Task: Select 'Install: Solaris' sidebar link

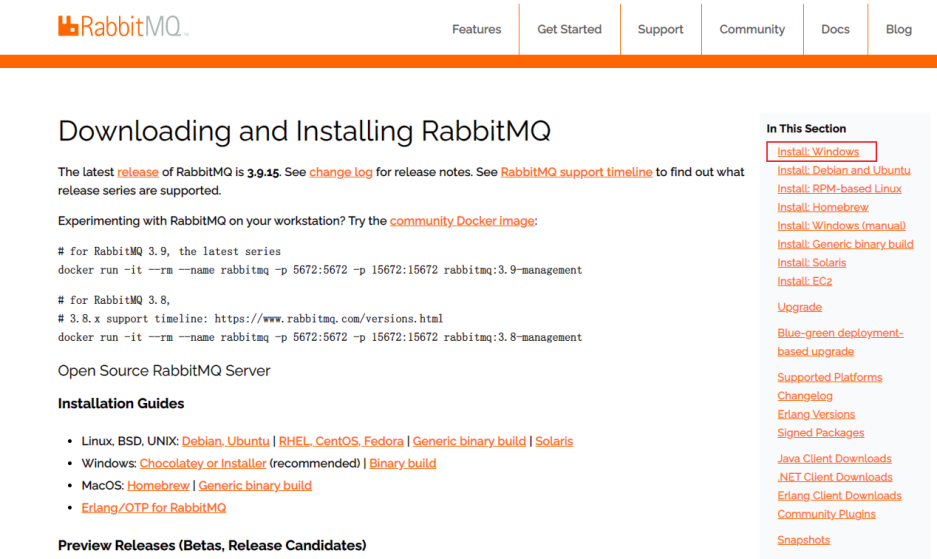Action: tap(811, 263)
